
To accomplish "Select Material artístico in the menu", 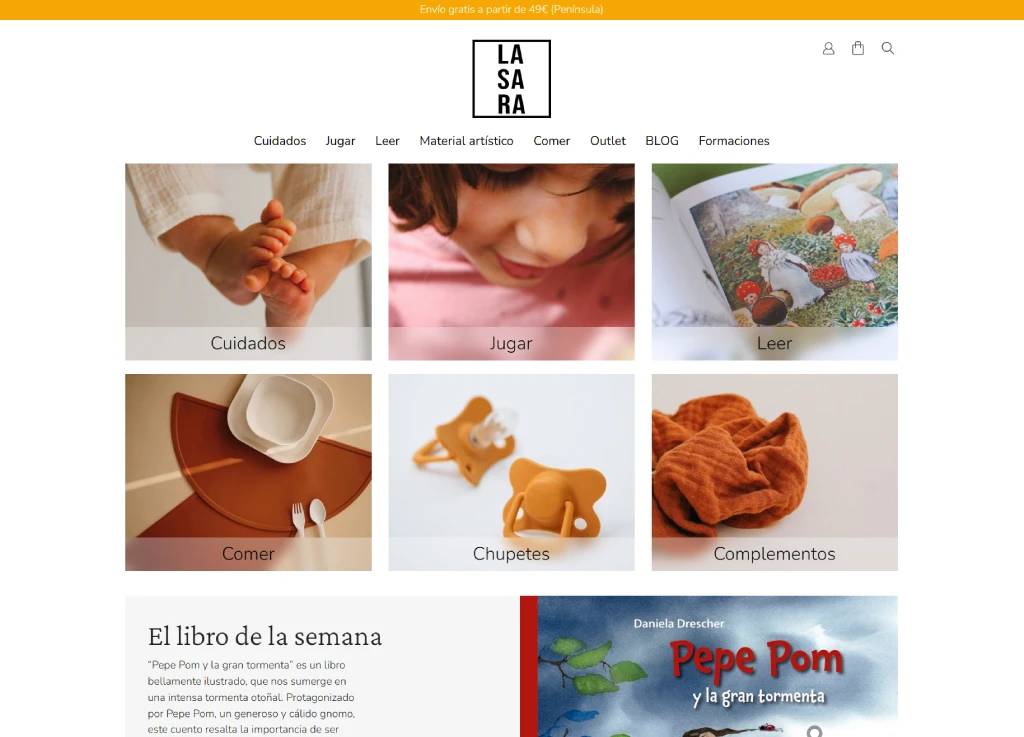I will click(x=466, y=141).
